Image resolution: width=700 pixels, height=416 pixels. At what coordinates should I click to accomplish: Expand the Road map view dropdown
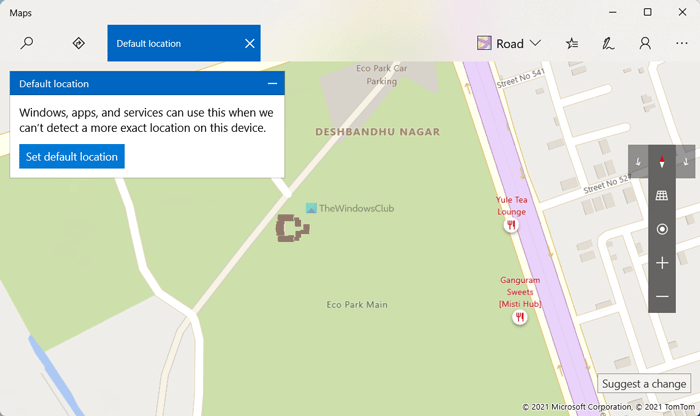[x=509, y=43]
